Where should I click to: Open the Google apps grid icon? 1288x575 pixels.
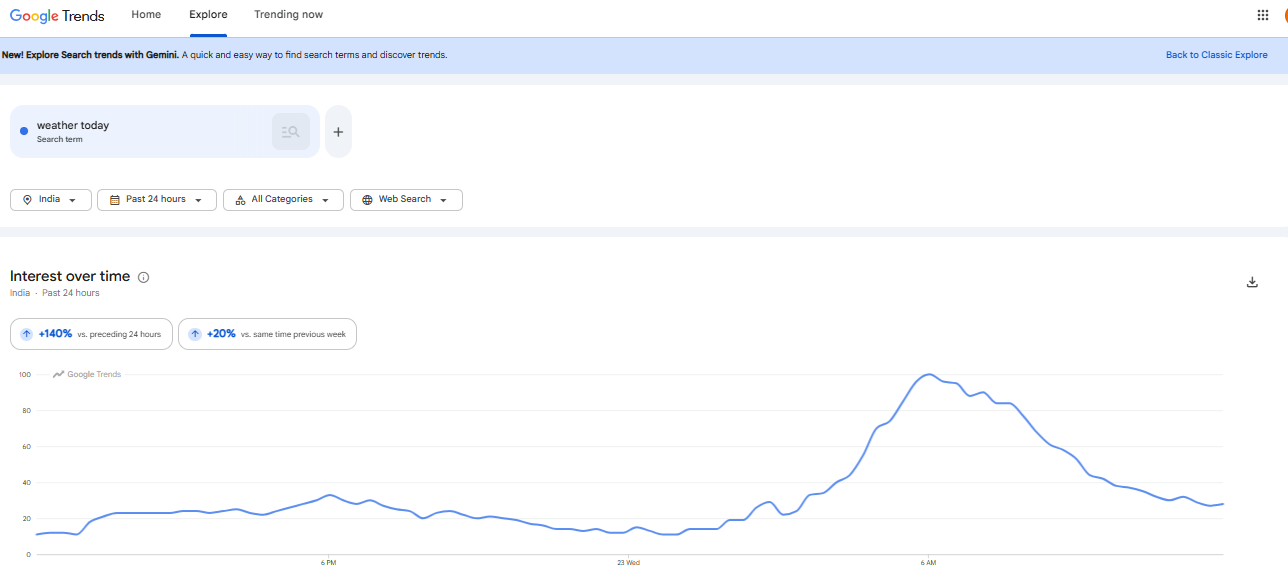click(x=1262, y=15)
